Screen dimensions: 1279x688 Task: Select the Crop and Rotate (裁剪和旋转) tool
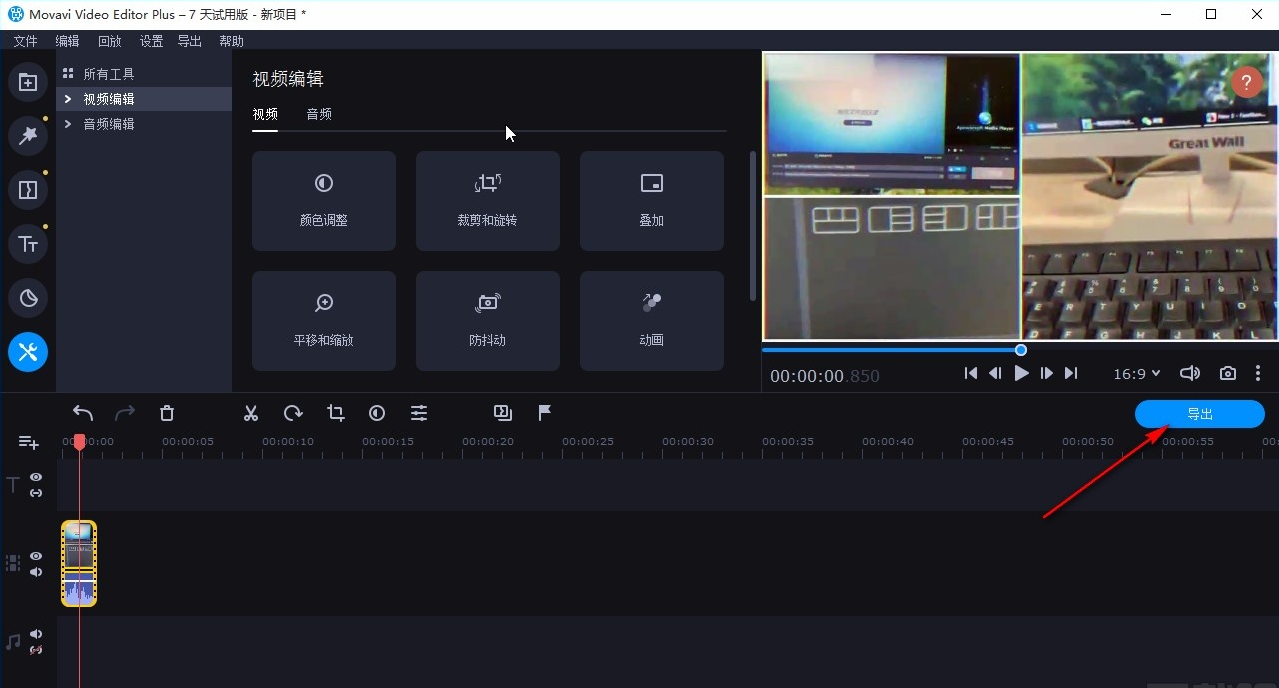488,201
